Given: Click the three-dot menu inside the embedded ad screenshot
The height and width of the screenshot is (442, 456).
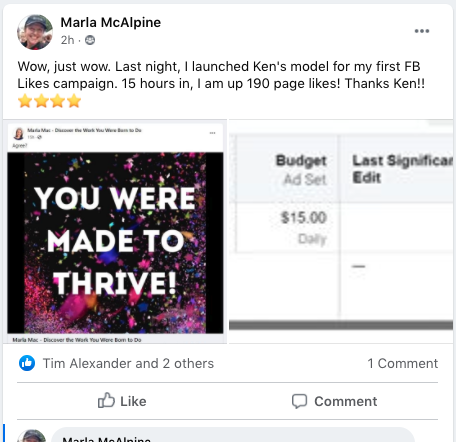Looking at the screenshot, I should [212, 133].
